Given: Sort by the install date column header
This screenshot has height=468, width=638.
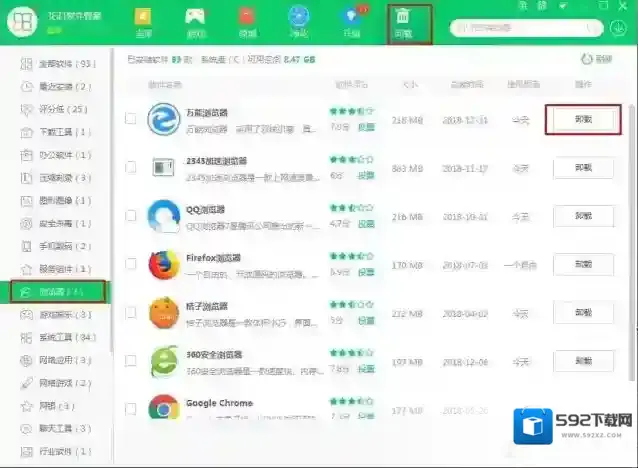Looking at the screenshot, I should point(468,84).
